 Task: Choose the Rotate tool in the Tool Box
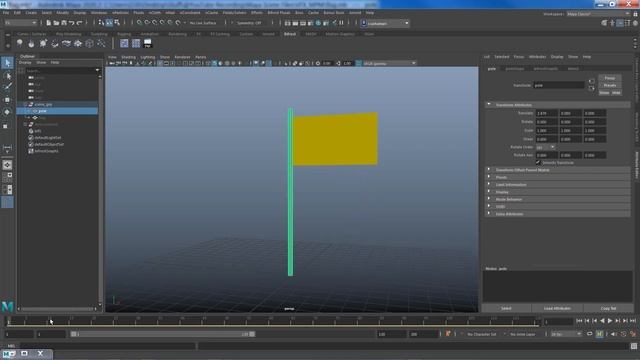click(x=7, y=112)
